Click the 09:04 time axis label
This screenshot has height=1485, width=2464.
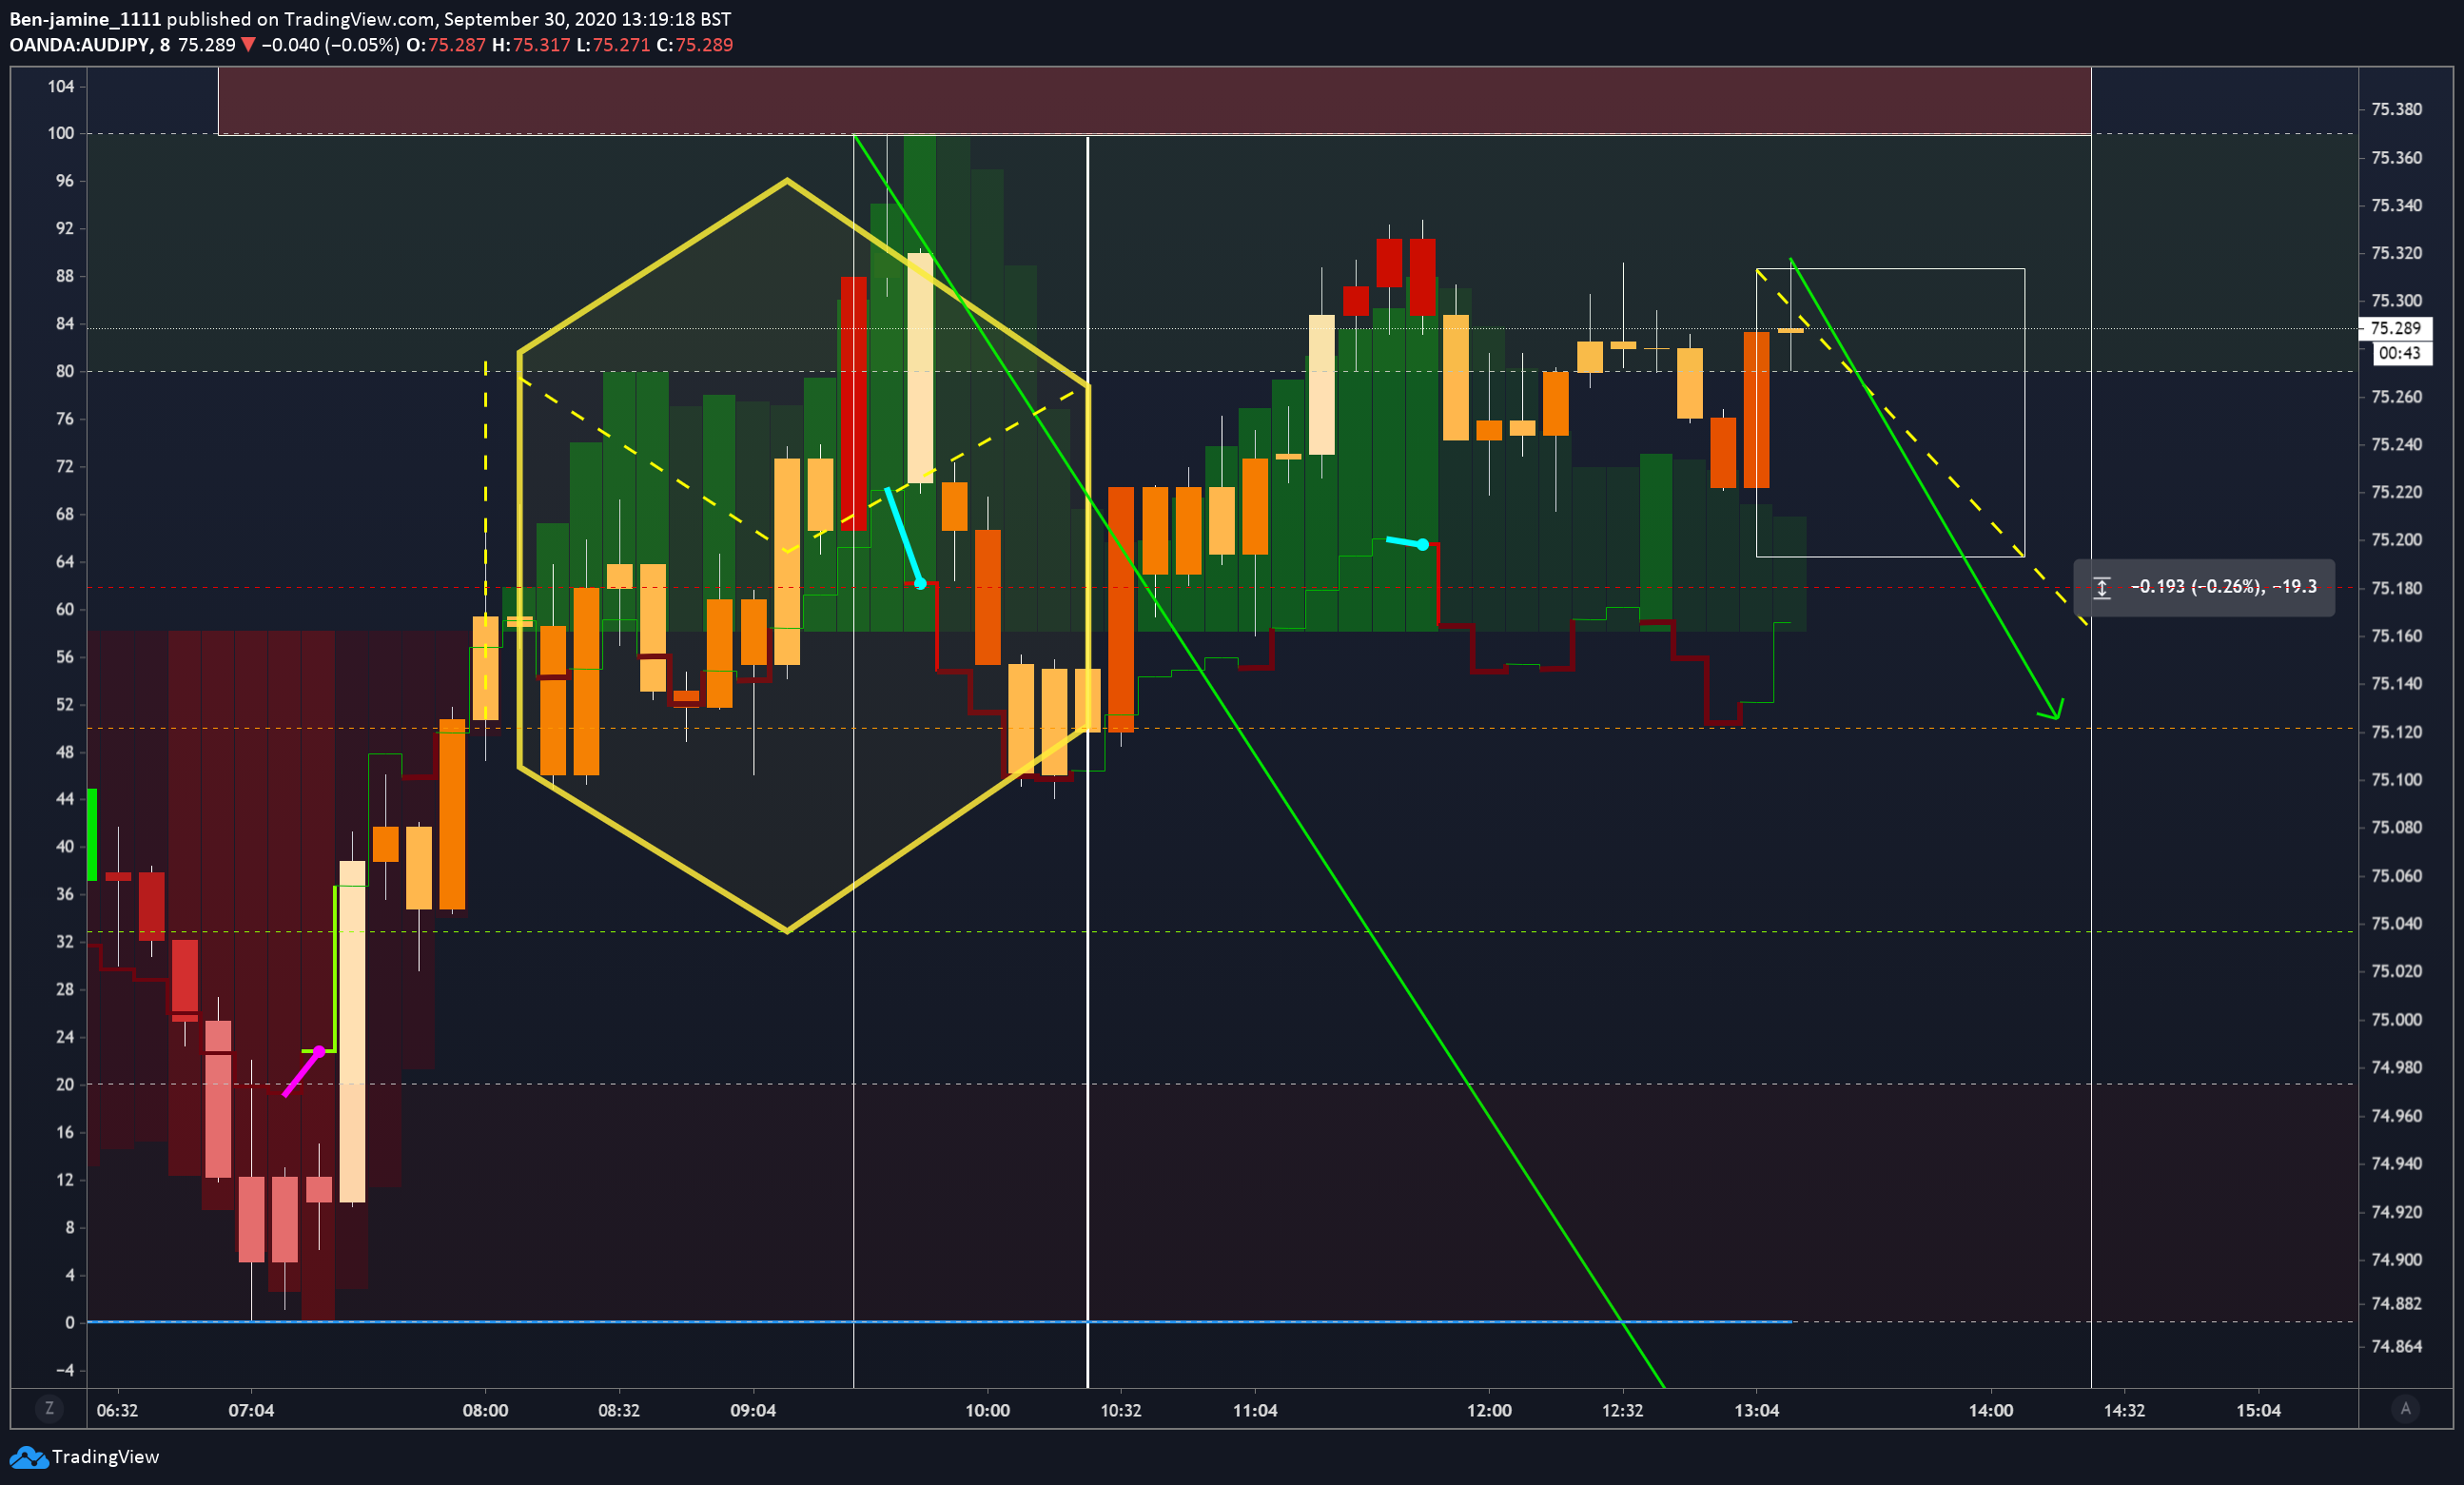click(753, 1410)
